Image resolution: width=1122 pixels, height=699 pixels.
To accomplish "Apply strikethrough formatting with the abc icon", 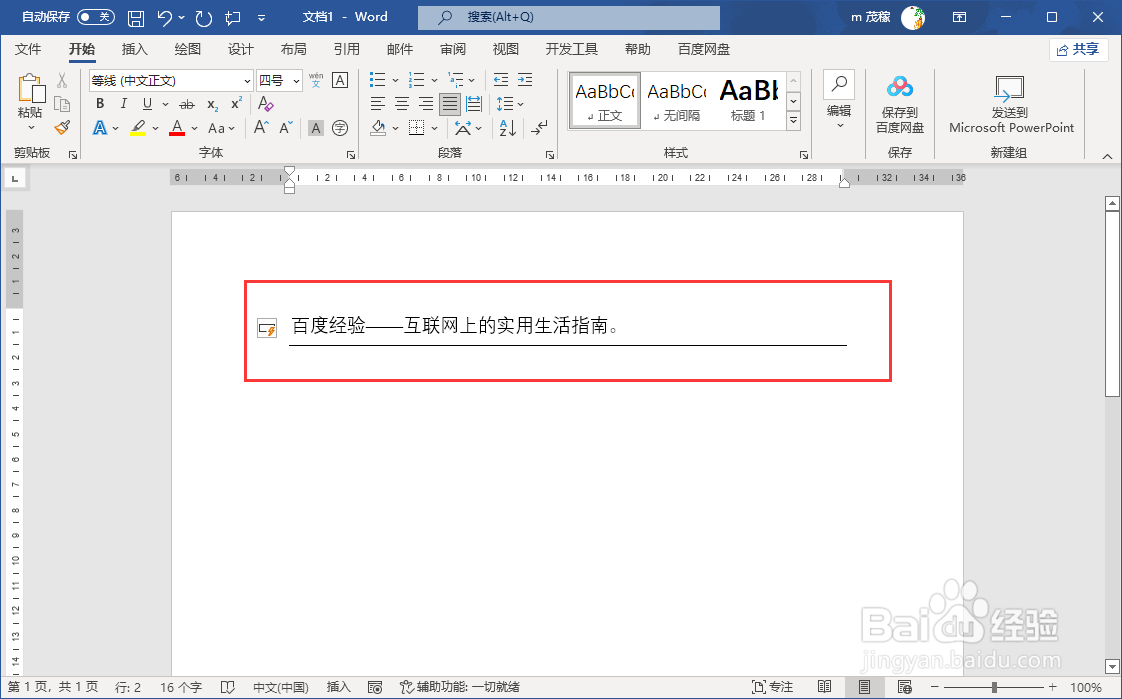I will point(187,104).
